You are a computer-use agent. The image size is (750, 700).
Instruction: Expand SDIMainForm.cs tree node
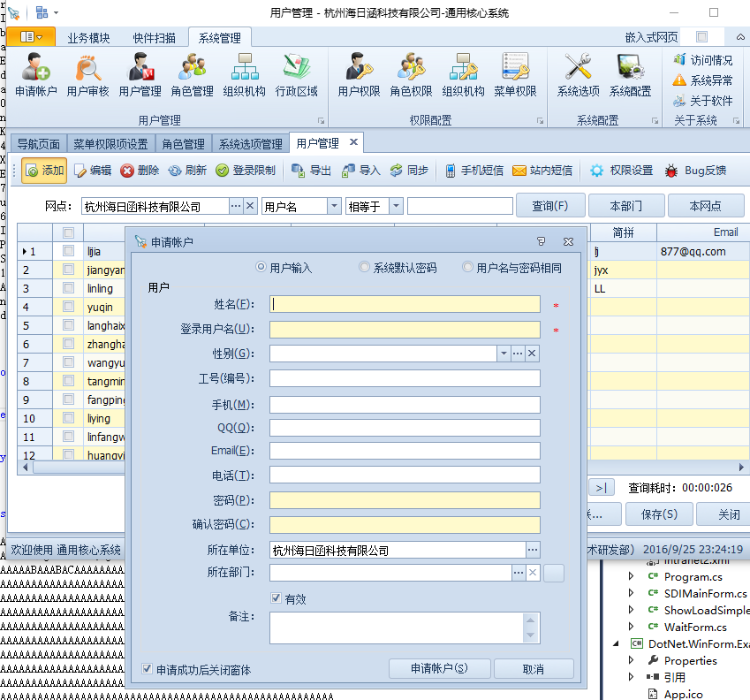(x=631, y=593)
